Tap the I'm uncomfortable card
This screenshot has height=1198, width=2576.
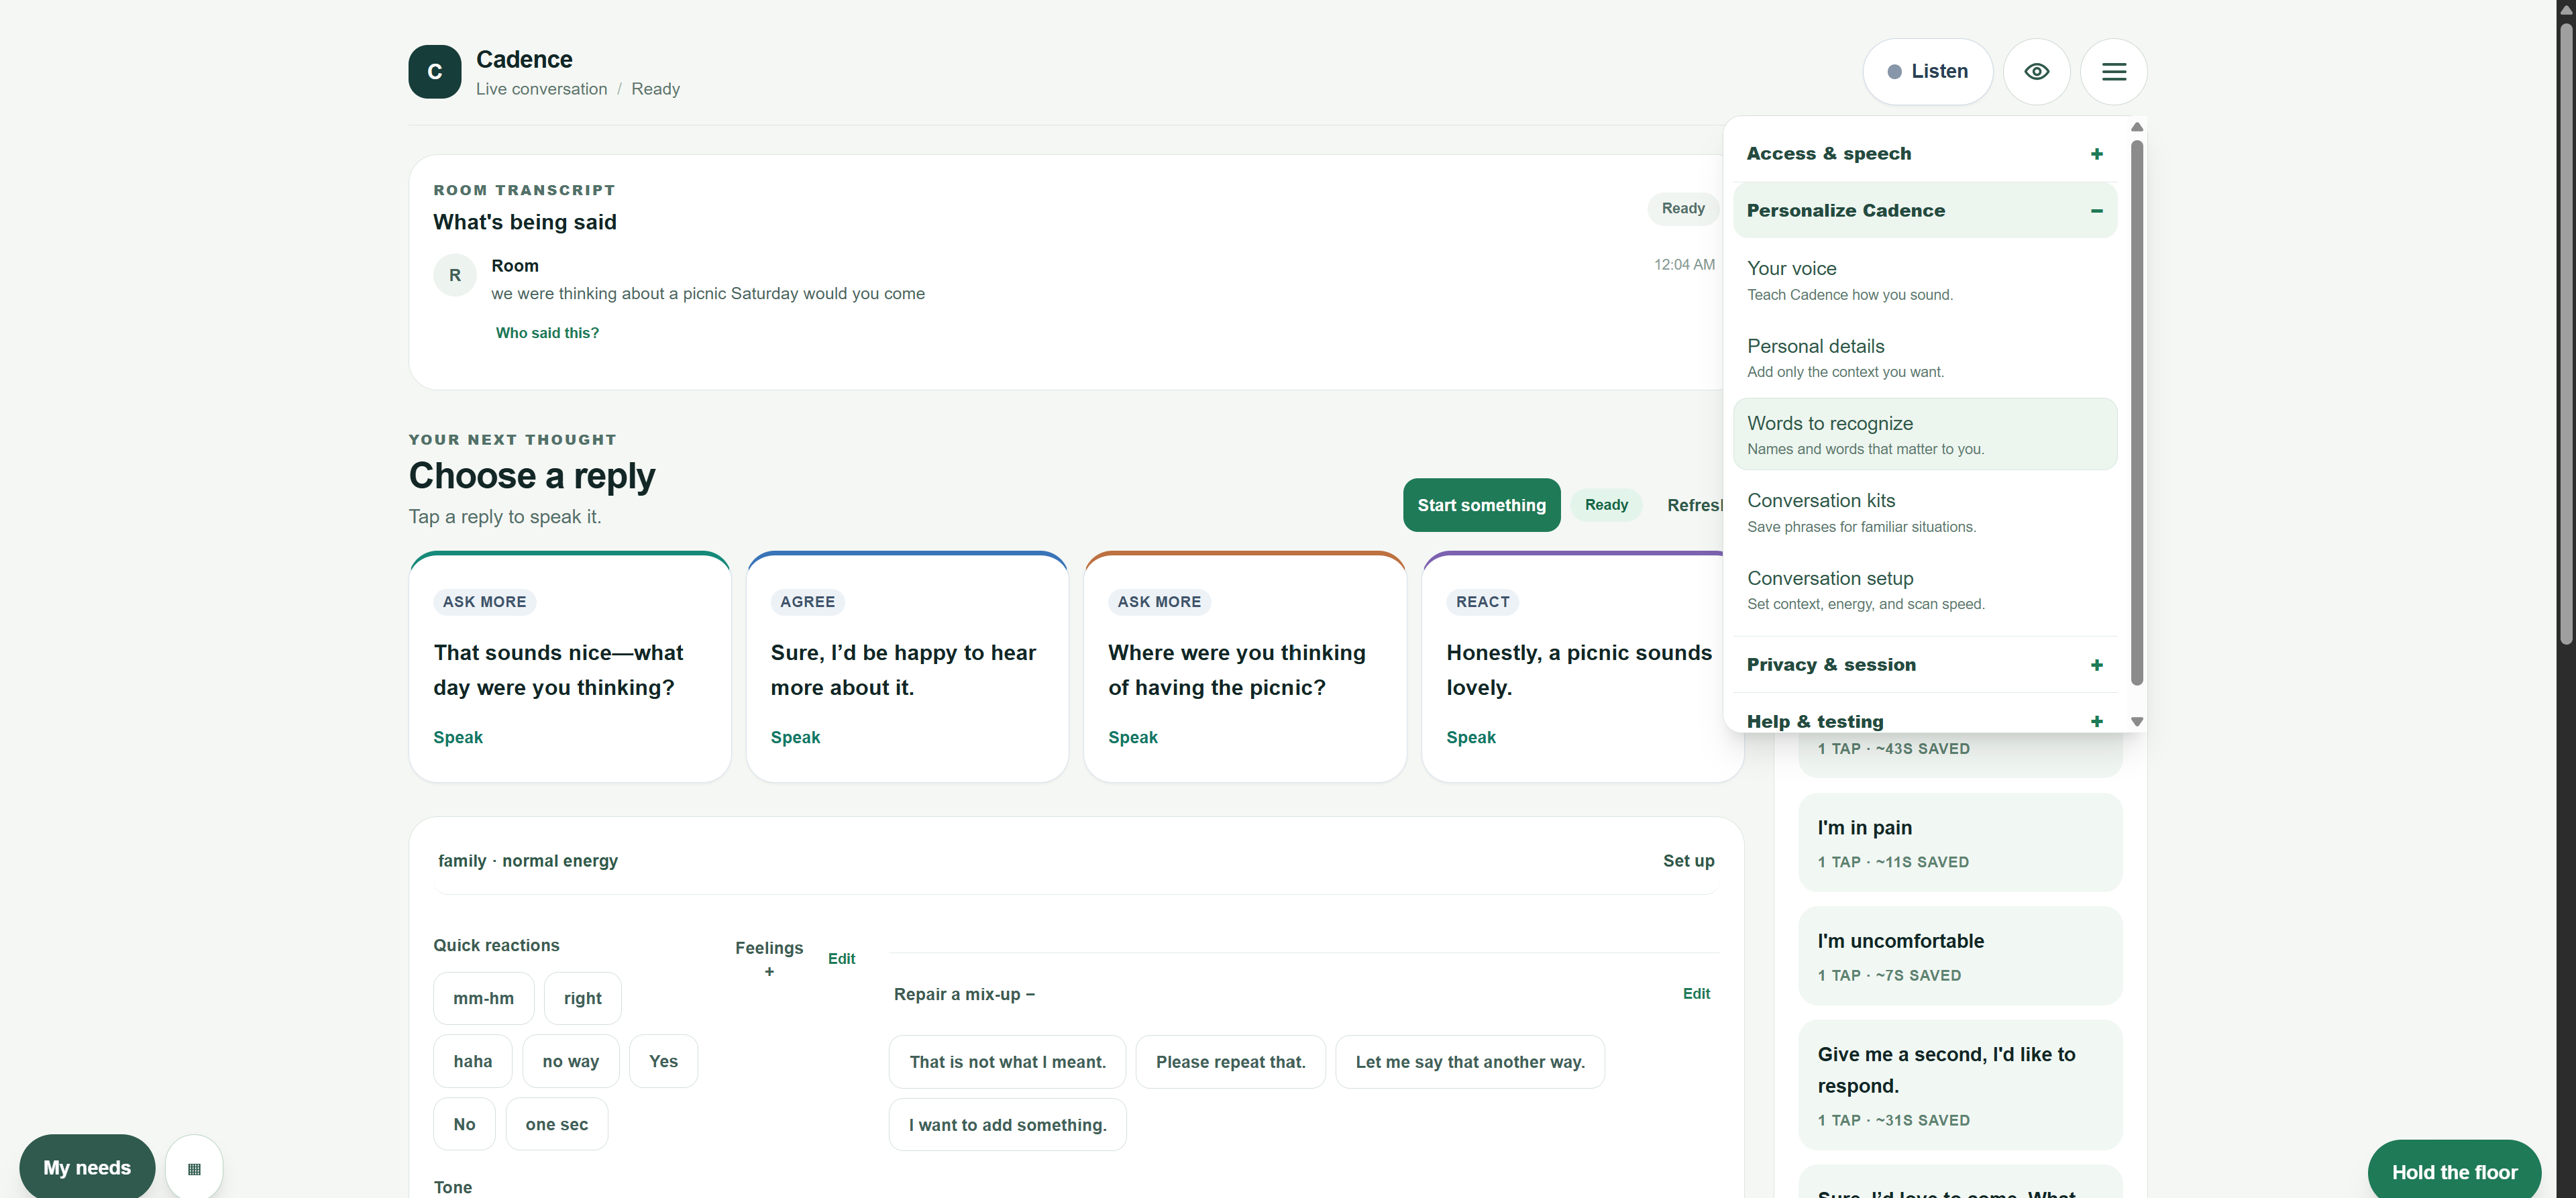pos(1959,955)
